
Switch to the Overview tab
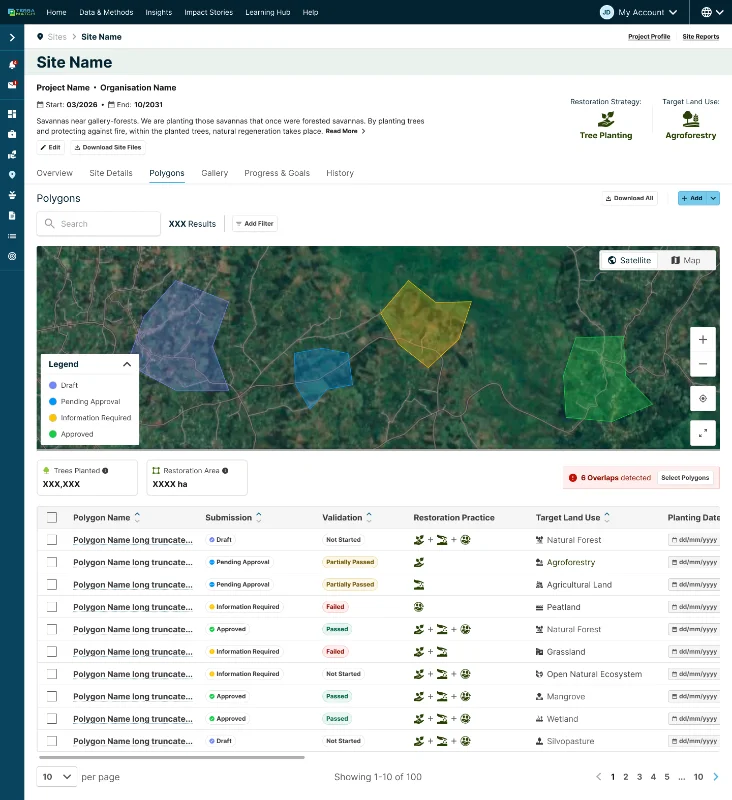(x=55, y=173)
